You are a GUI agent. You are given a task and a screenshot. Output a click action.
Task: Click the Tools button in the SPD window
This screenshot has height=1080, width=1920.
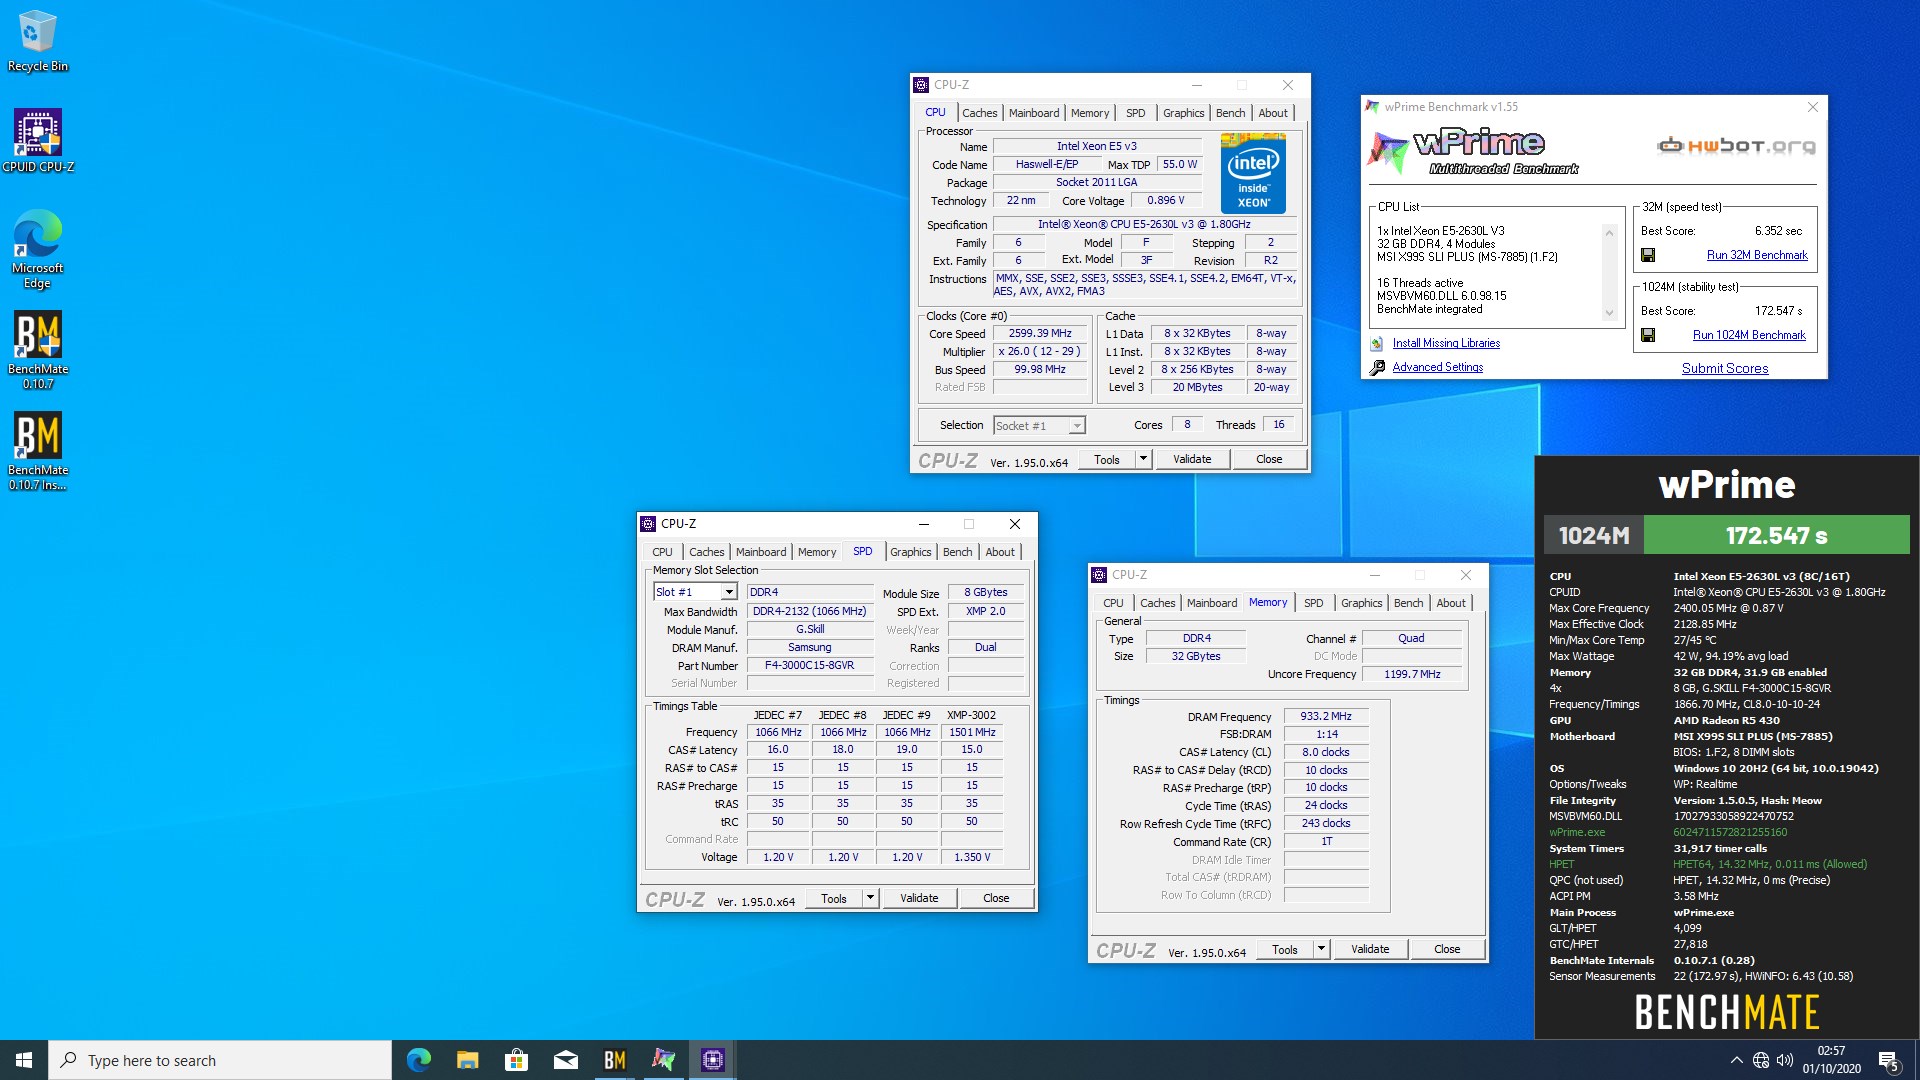[x=834, y=898]
